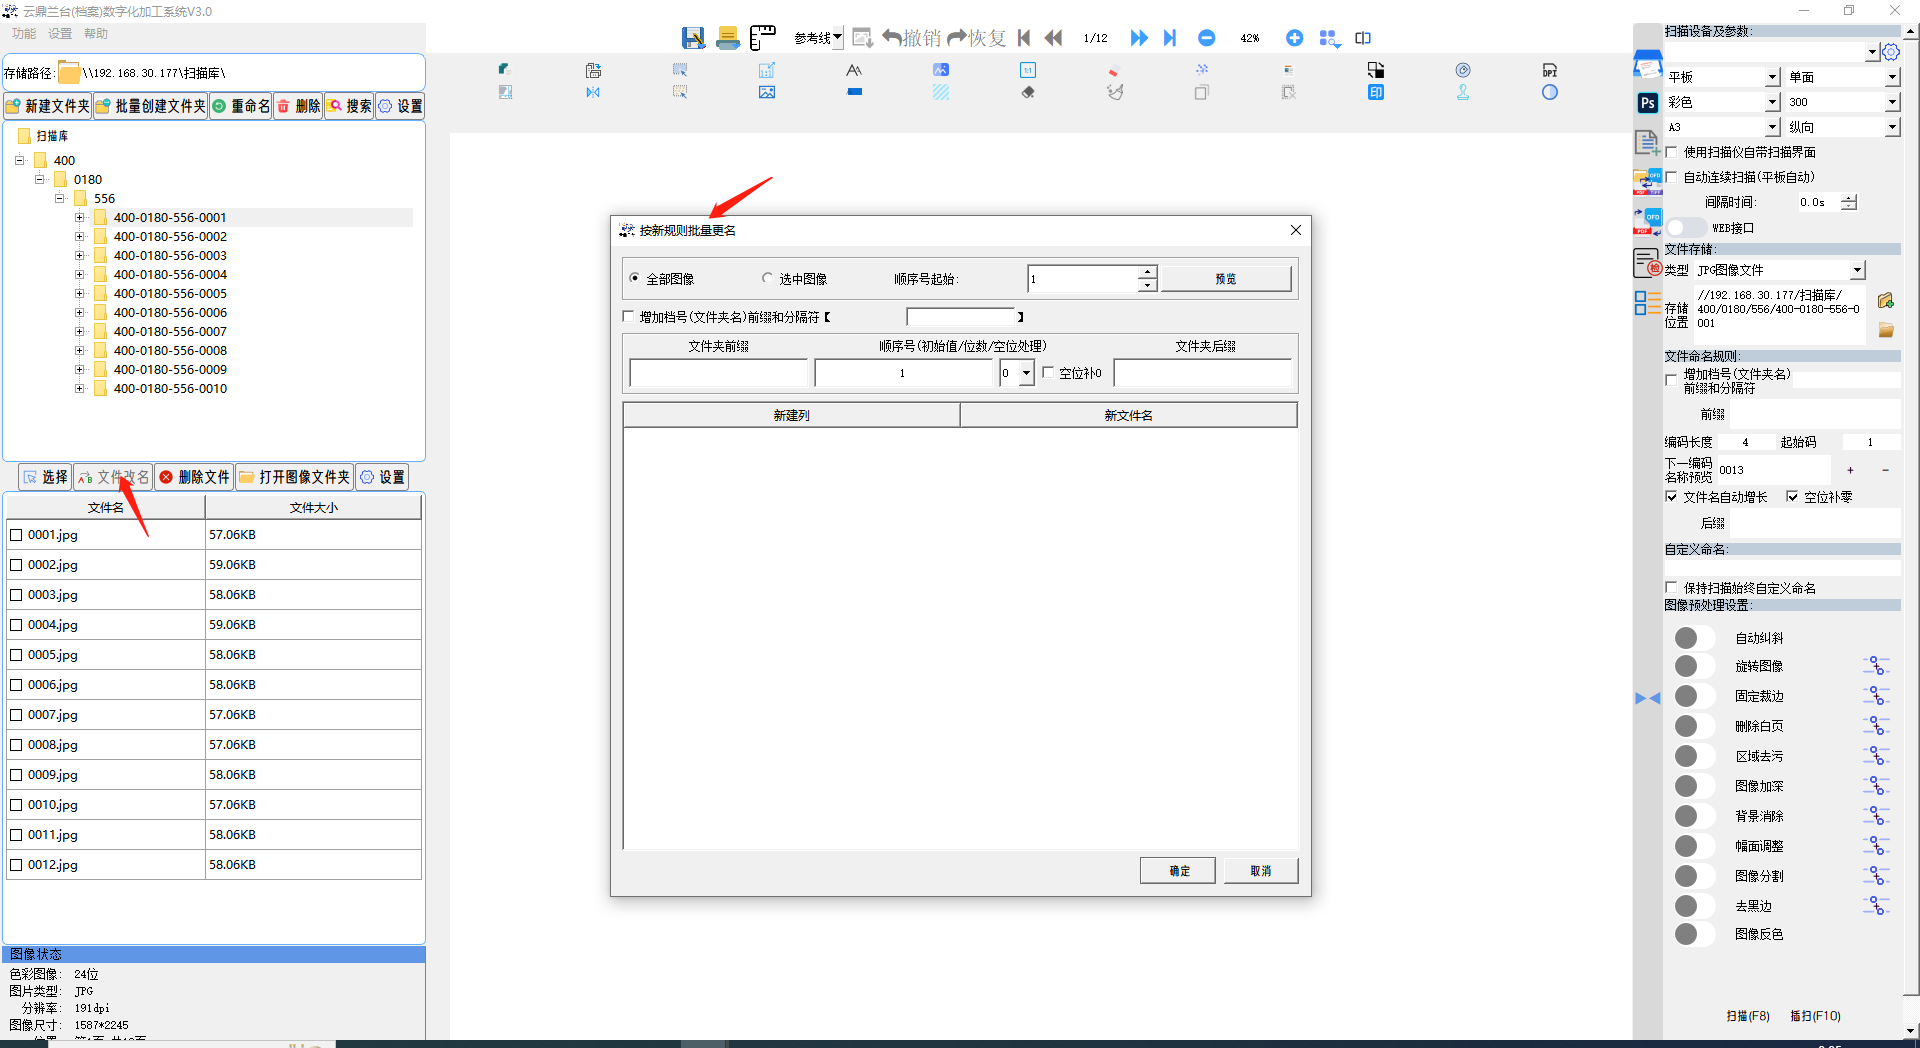
Task: Click the blue zoom-in plus icon
Action: 1294,38
